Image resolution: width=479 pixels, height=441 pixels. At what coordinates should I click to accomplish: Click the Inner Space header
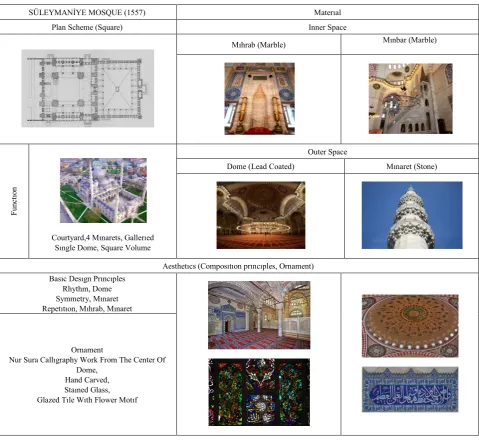[327, 27]
